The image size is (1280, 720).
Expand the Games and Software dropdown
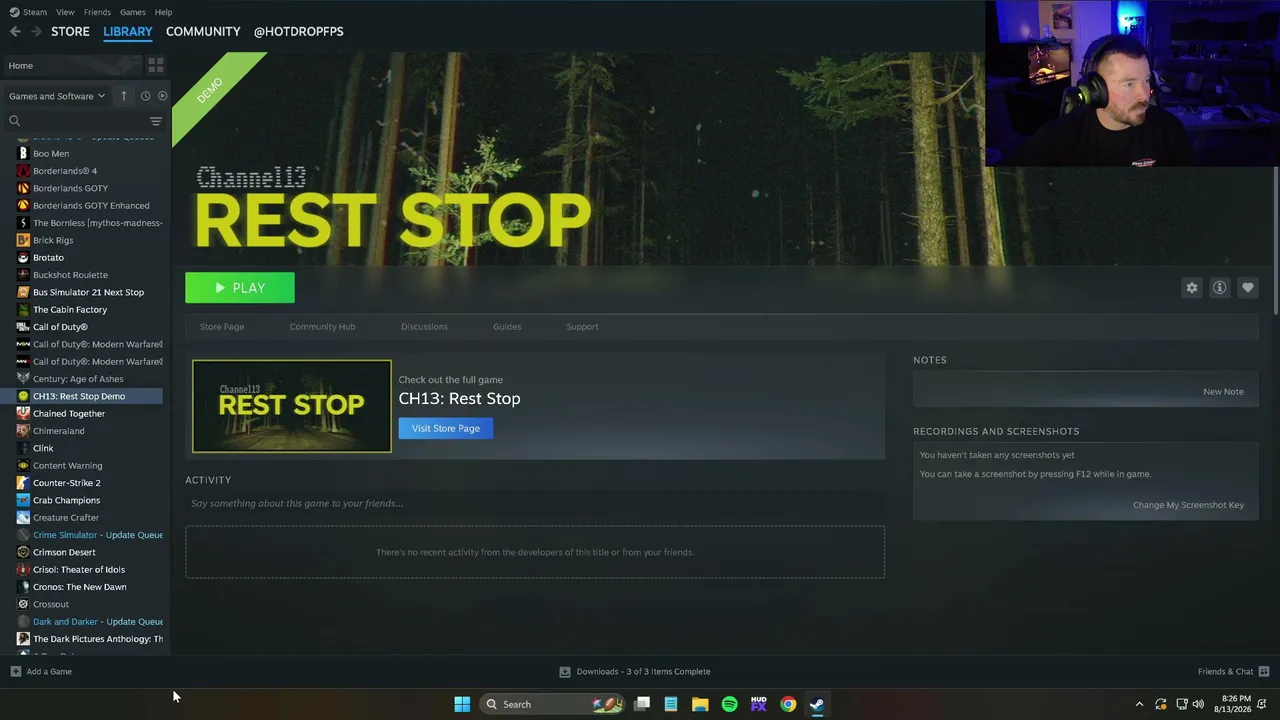coord(57,96)
